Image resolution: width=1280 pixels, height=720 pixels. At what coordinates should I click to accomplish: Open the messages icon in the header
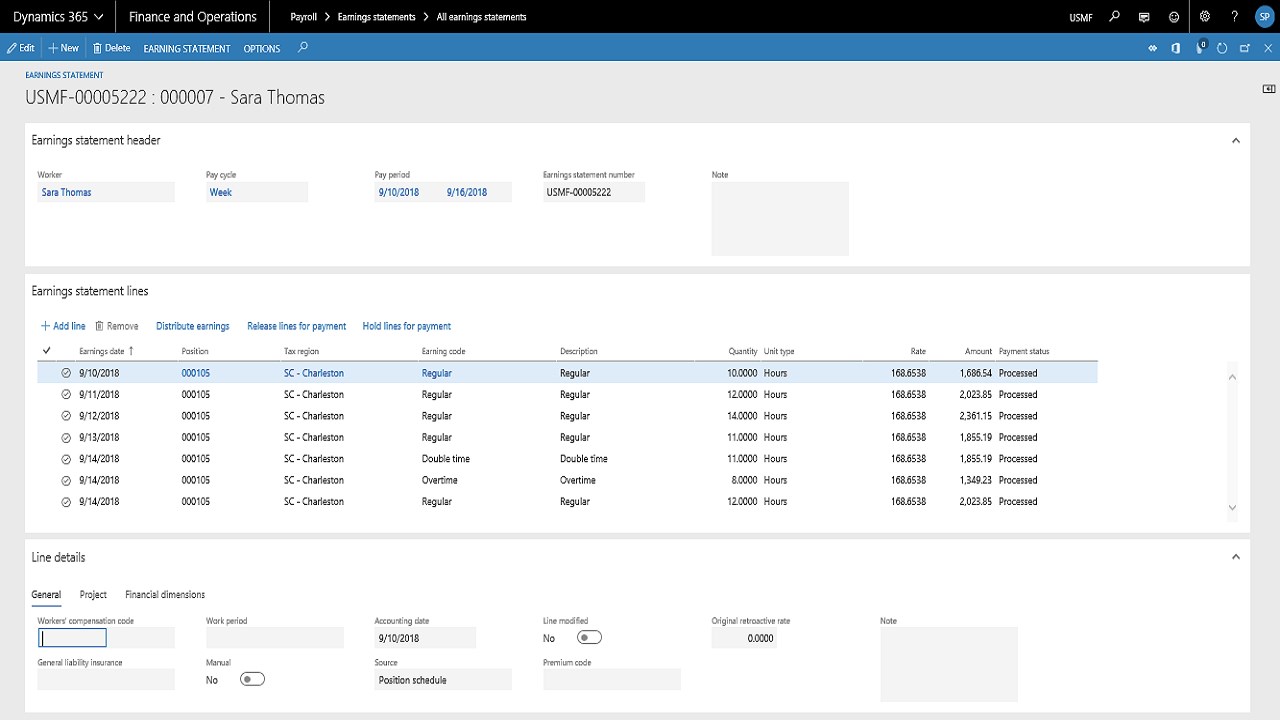(1144, 17)
